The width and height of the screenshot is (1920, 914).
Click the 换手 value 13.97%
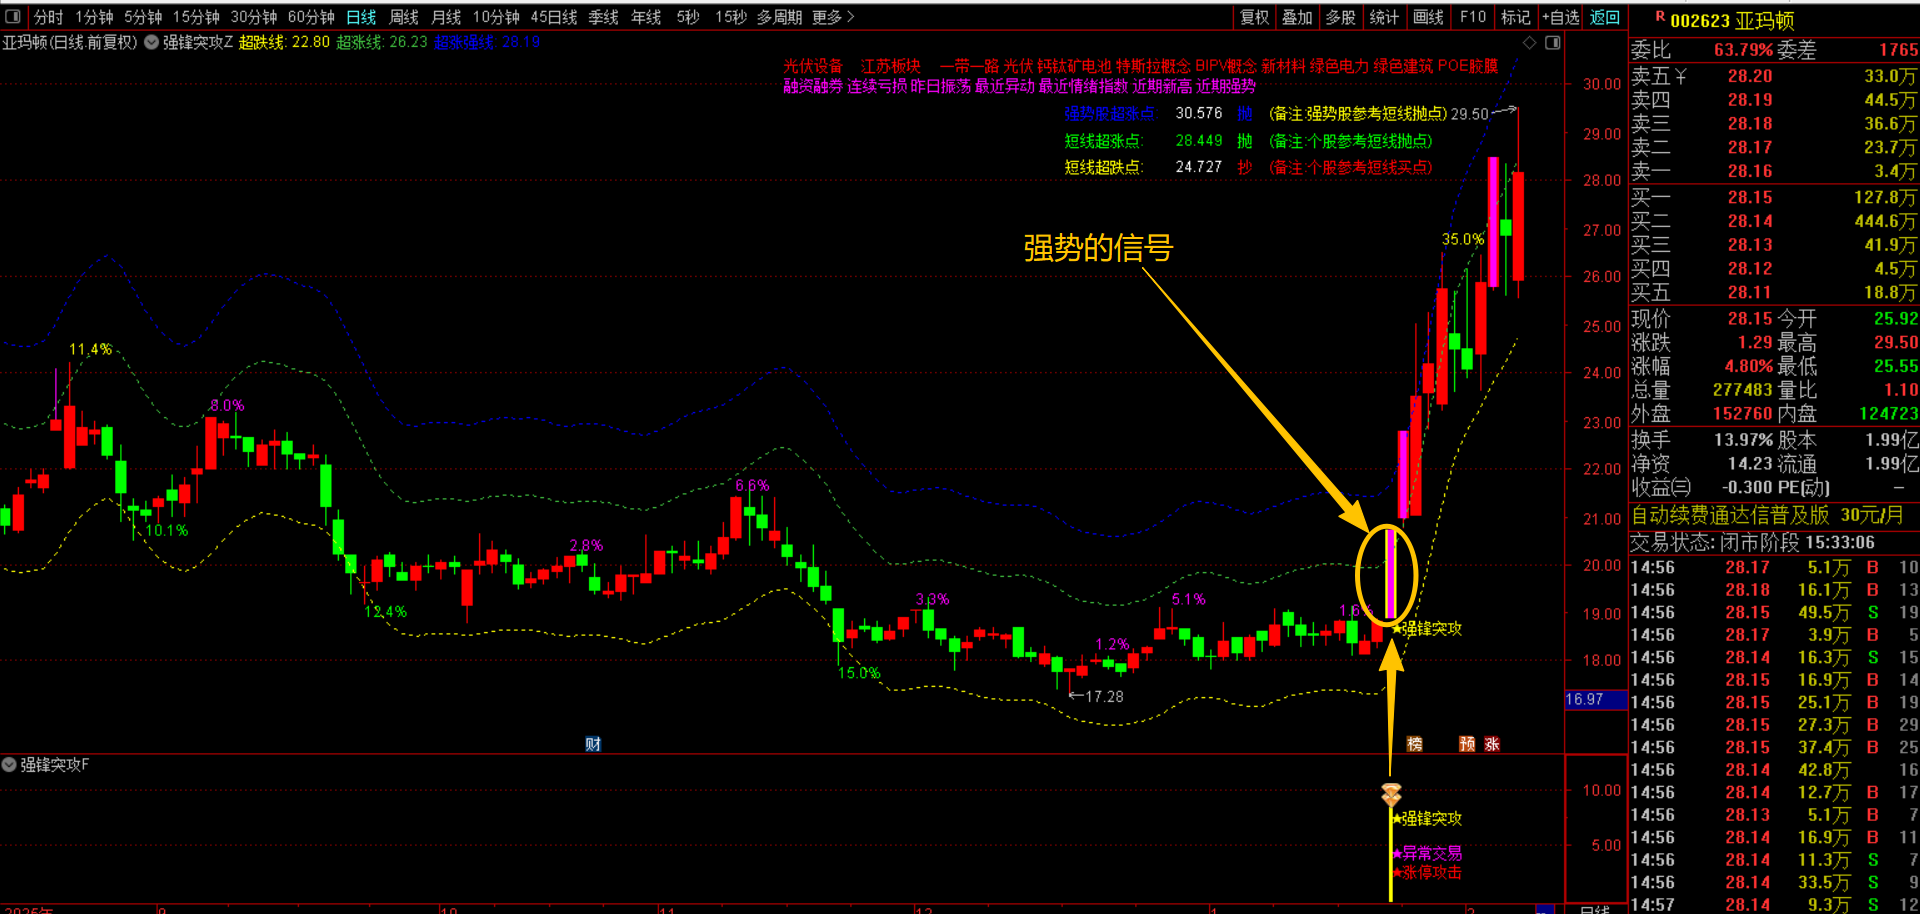[1743, 440]
